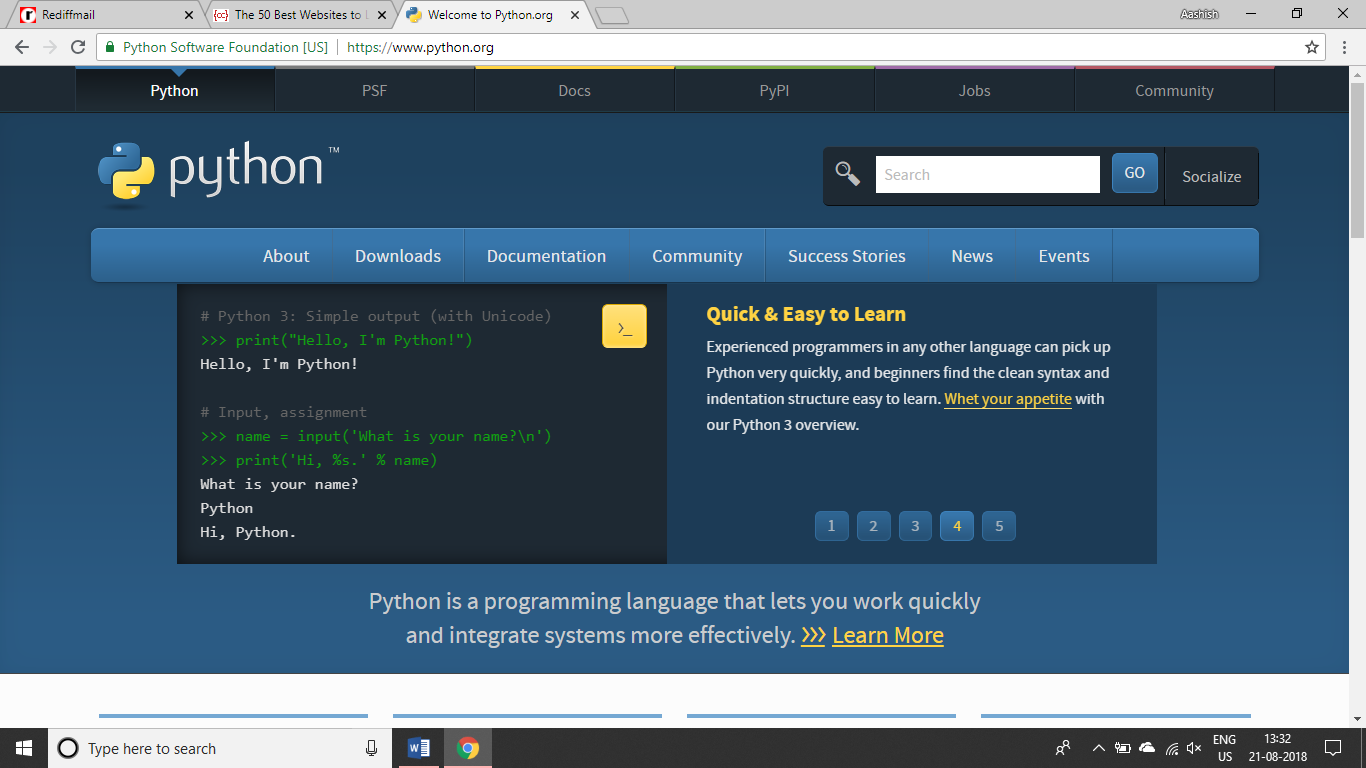The height and width of the screenshot is (768, 1366).
Task: Open the taskbar clock and date
Action: [x=1277, y=748]
